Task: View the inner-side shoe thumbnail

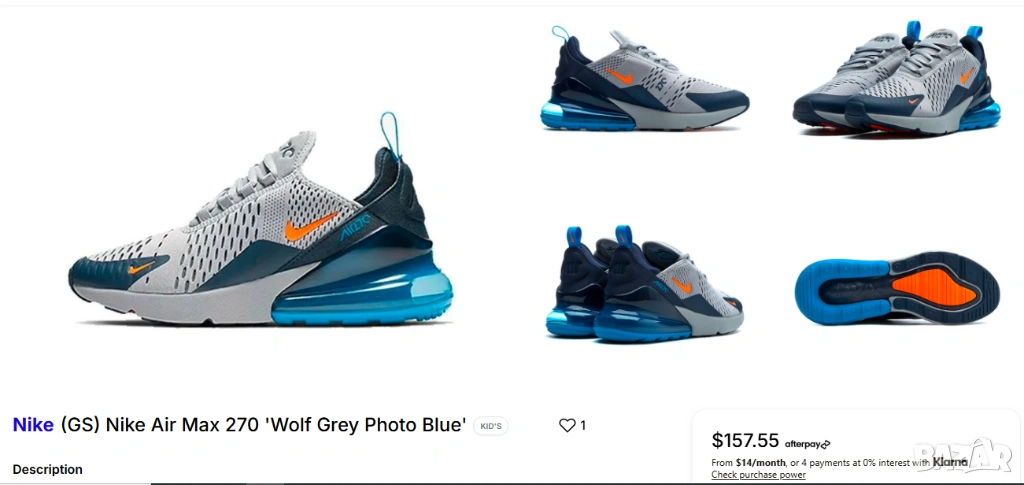Action: (645, 78)
